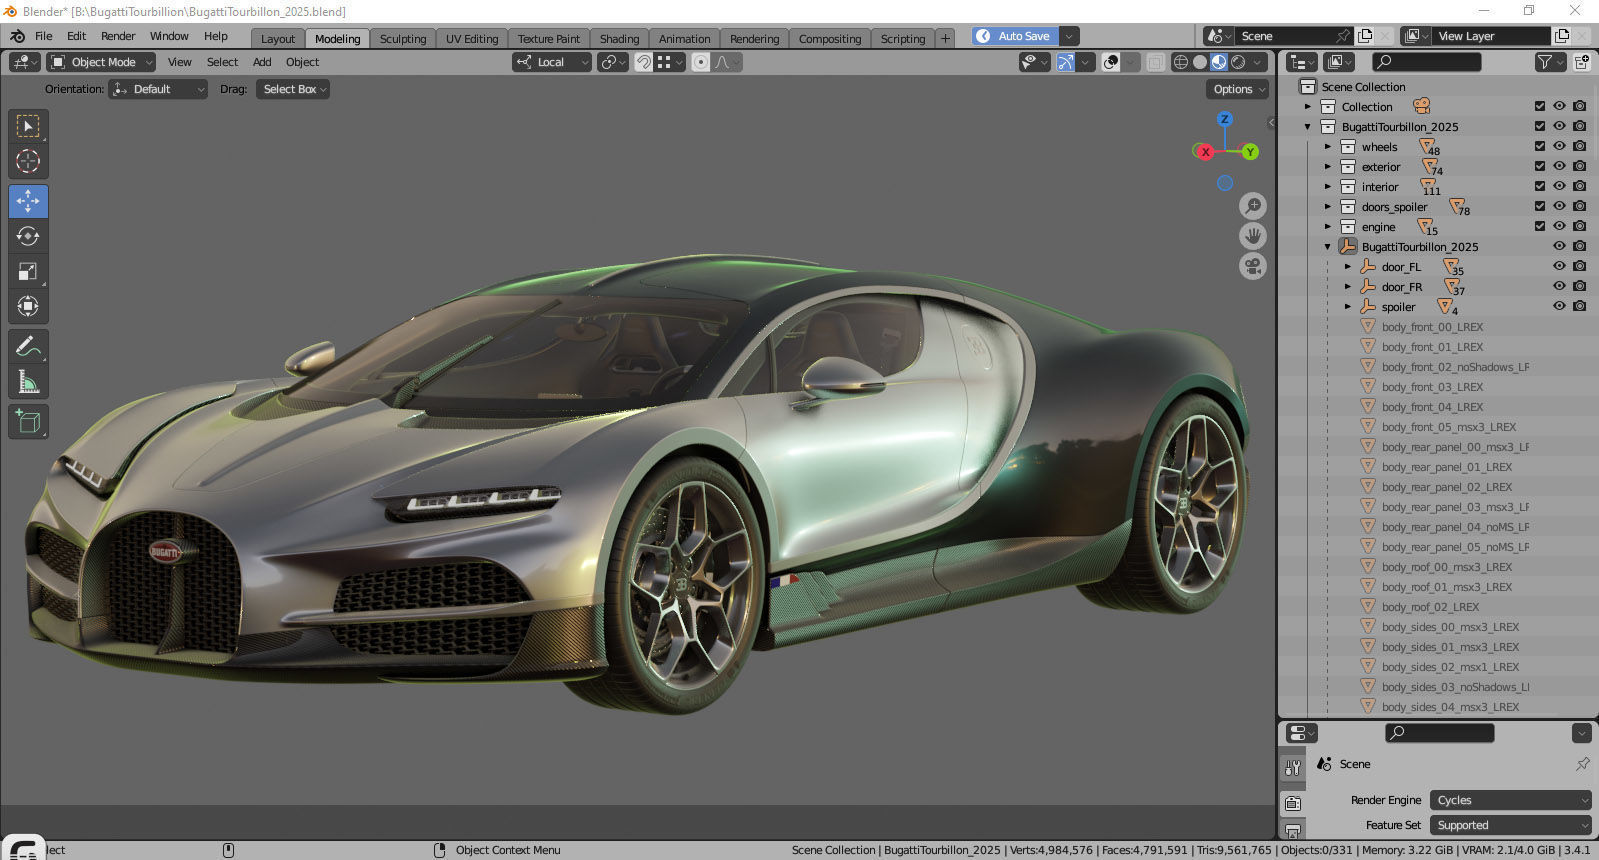Click the properties panel search field
This screenshot has height=860, width=1599.
1439,733
